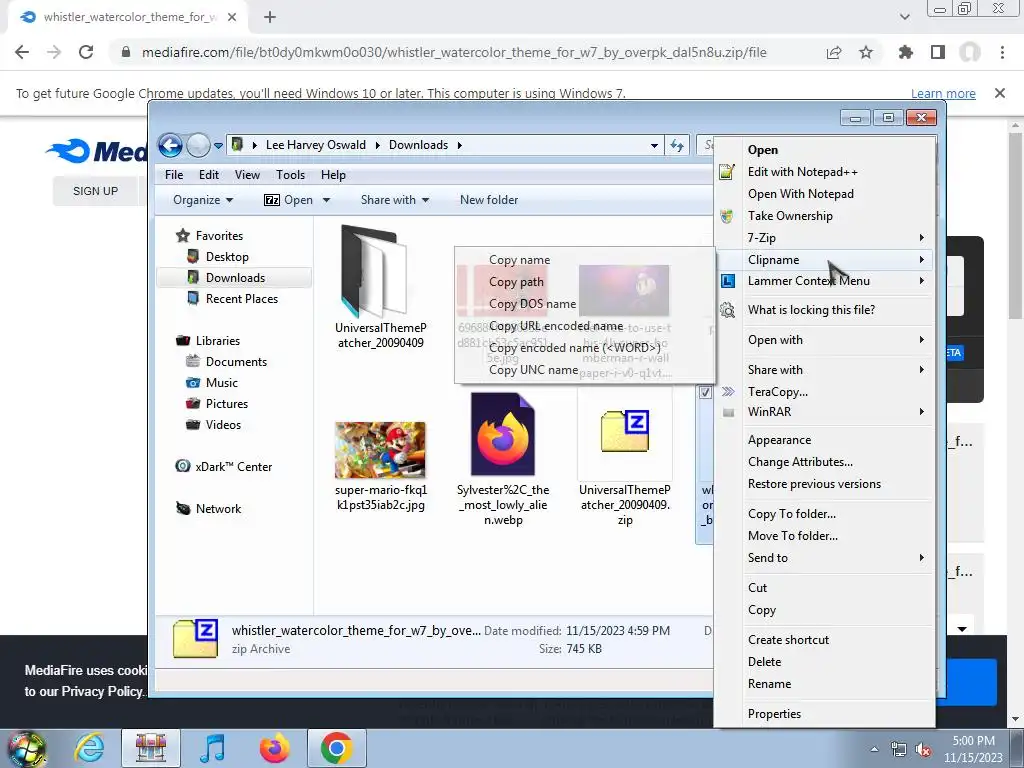The height and width of the screenshot is (768, 1024).
Task: Click the TeraCopy arrows icon
Action: [x=728, y=391]
